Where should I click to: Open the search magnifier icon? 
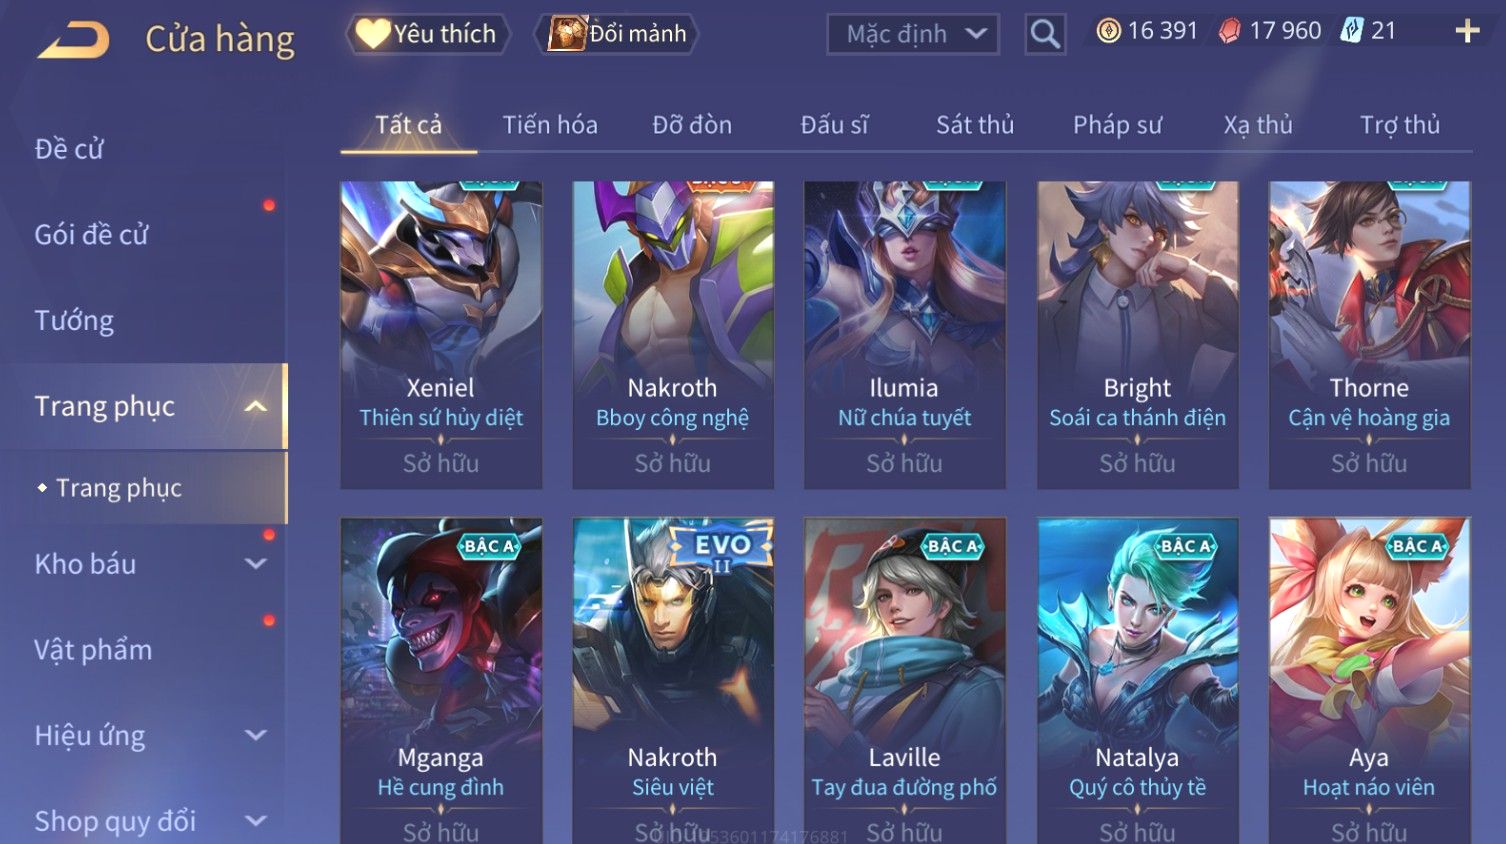(x=1045, y=34)
